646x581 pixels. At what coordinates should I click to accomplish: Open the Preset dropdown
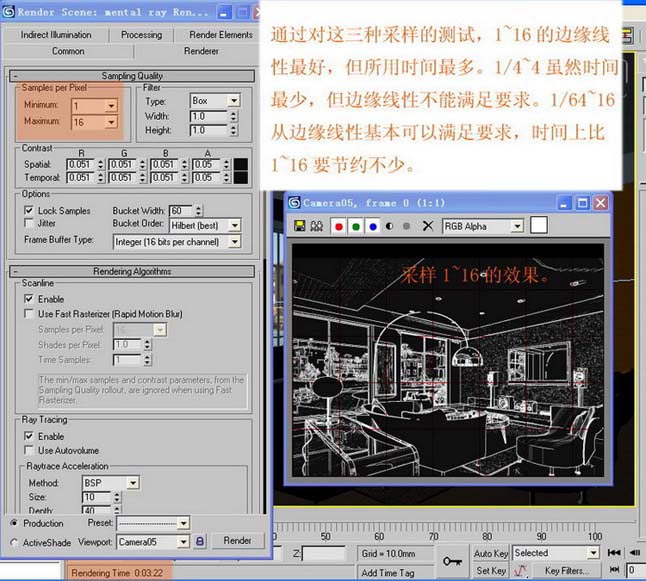coord(183,523)
